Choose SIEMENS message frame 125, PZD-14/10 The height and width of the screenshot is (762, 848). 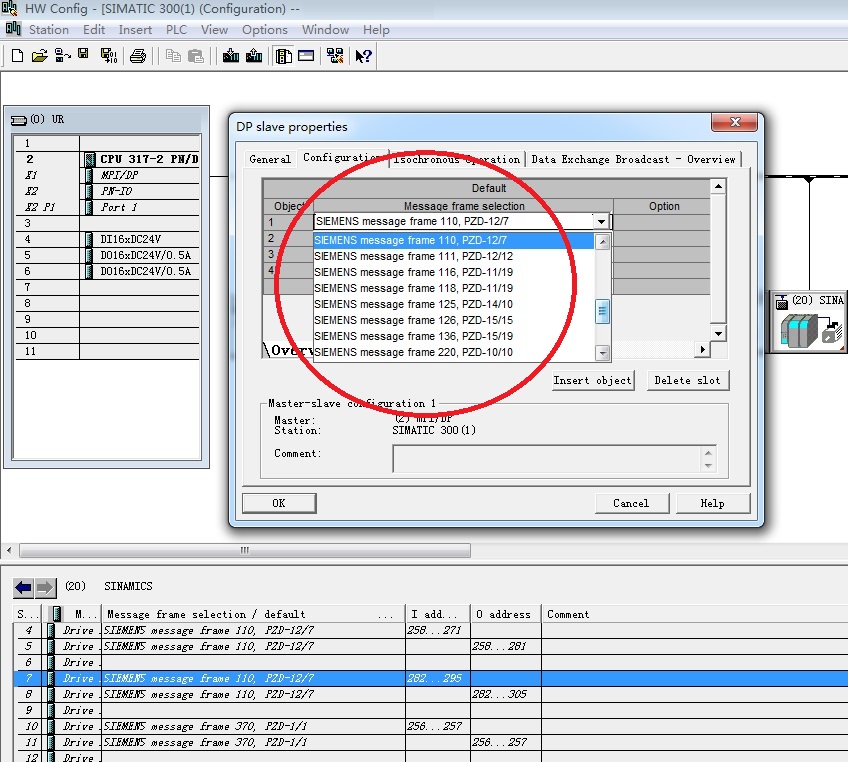pyautogui.click(x=453, y=304)
